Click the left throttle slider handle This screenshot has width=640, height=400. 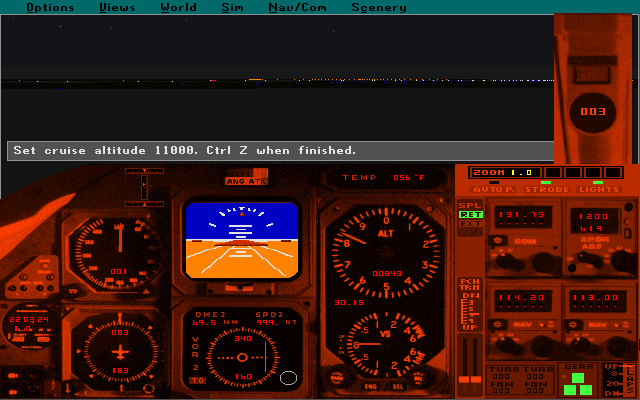click(464, 380)
